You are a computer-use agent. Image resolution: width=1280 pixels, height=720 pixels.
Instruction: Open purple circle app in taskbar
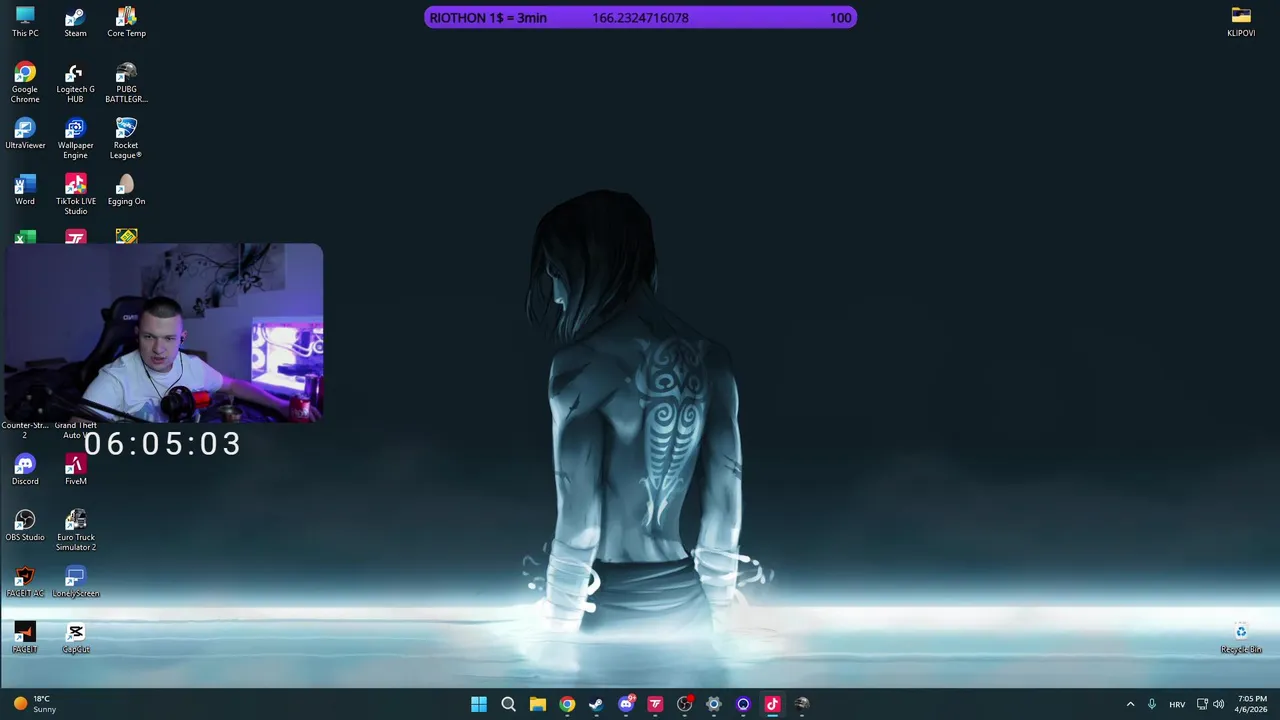[x=743, y=704]
